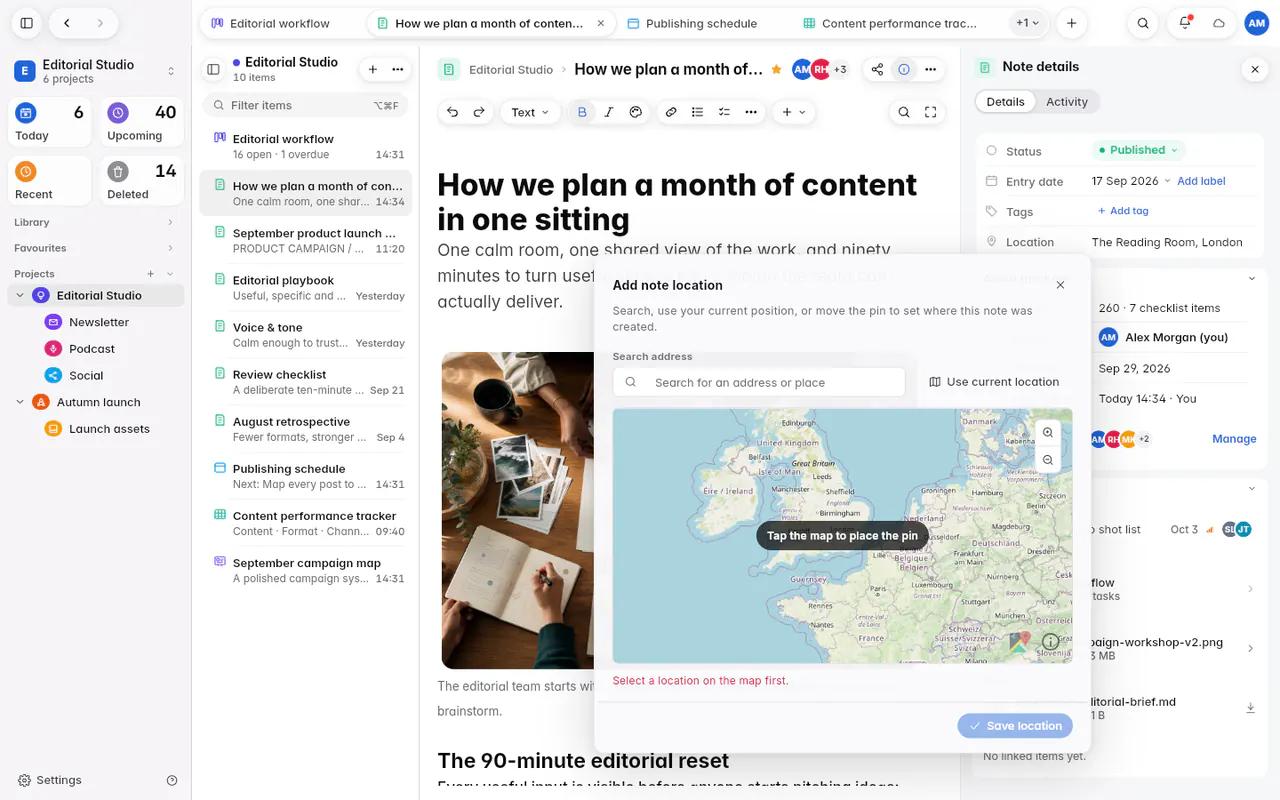Screen dimensions: 1280x800
Task: Close the Add note location dialog
Action: coord(1060,285)
